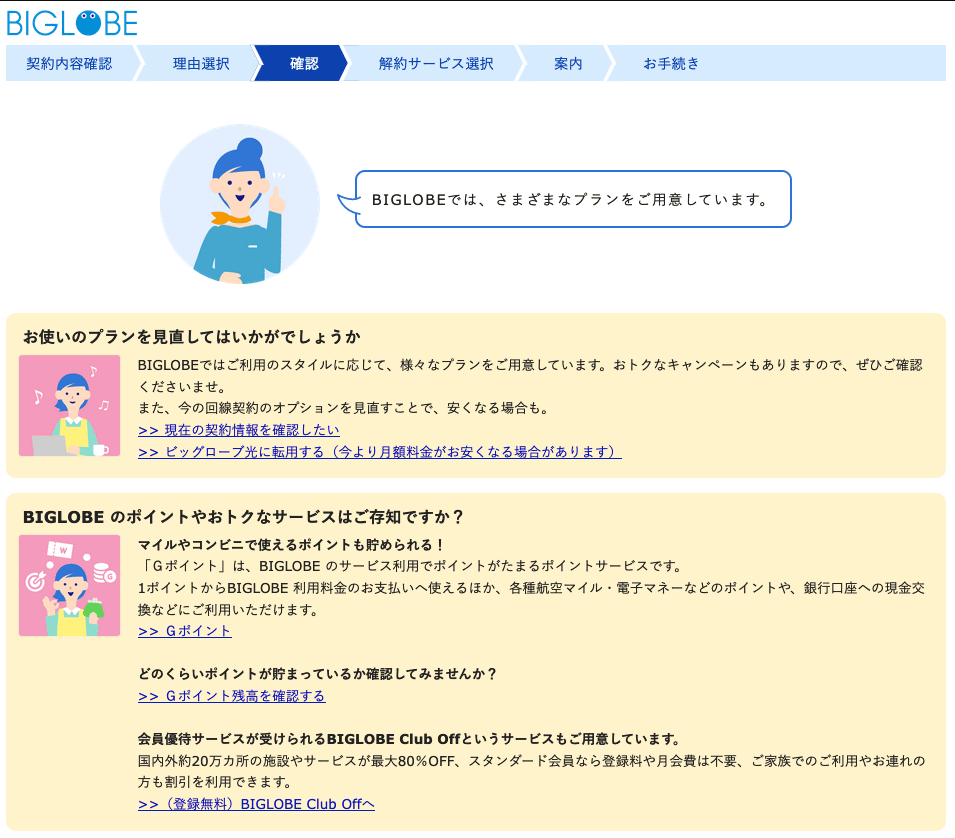
Task: Select the 解約サービス選択 step
Action: [435, 63]
